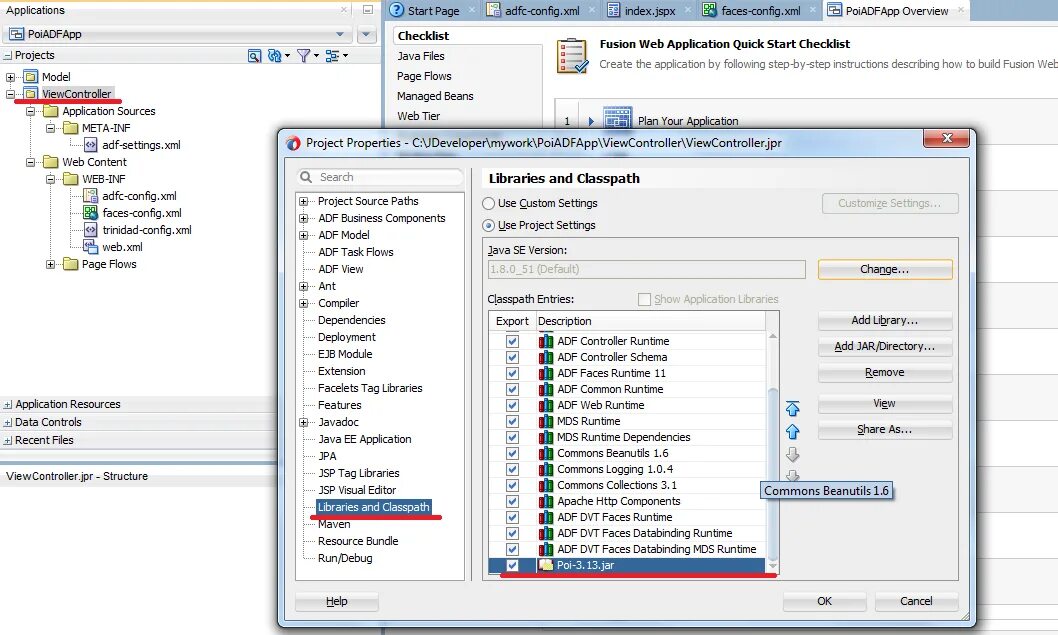Screen dimensions: 1058x635
Task: Click the Add Library button
Action: (x=885, y=321)
